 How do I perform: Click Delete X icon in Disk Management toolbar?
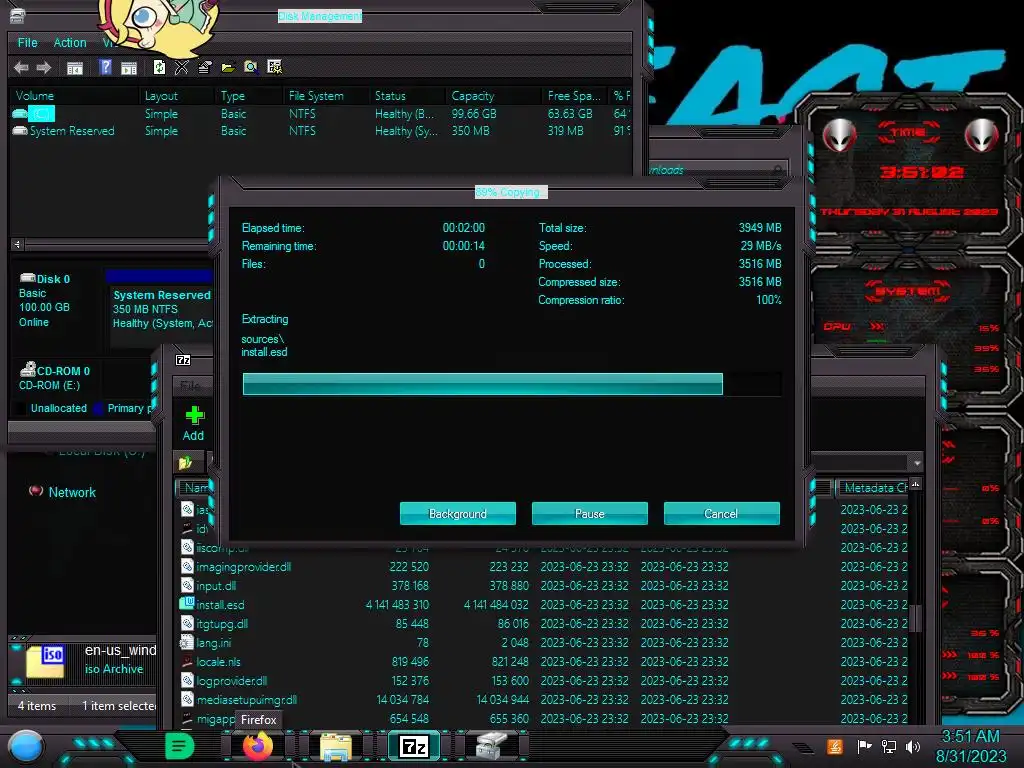coord(182,67)
